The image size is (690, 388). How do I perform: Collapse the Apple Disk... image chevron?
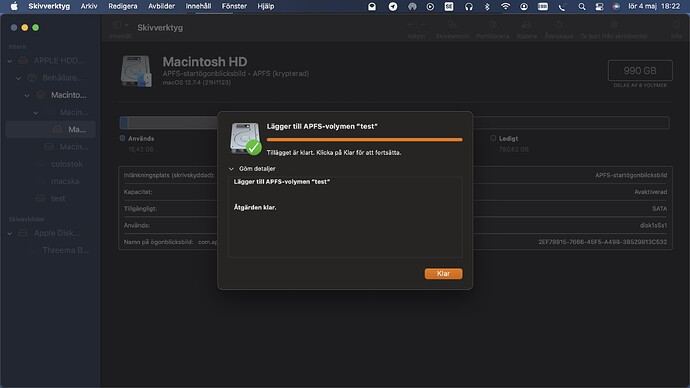[x=10, y=233]
